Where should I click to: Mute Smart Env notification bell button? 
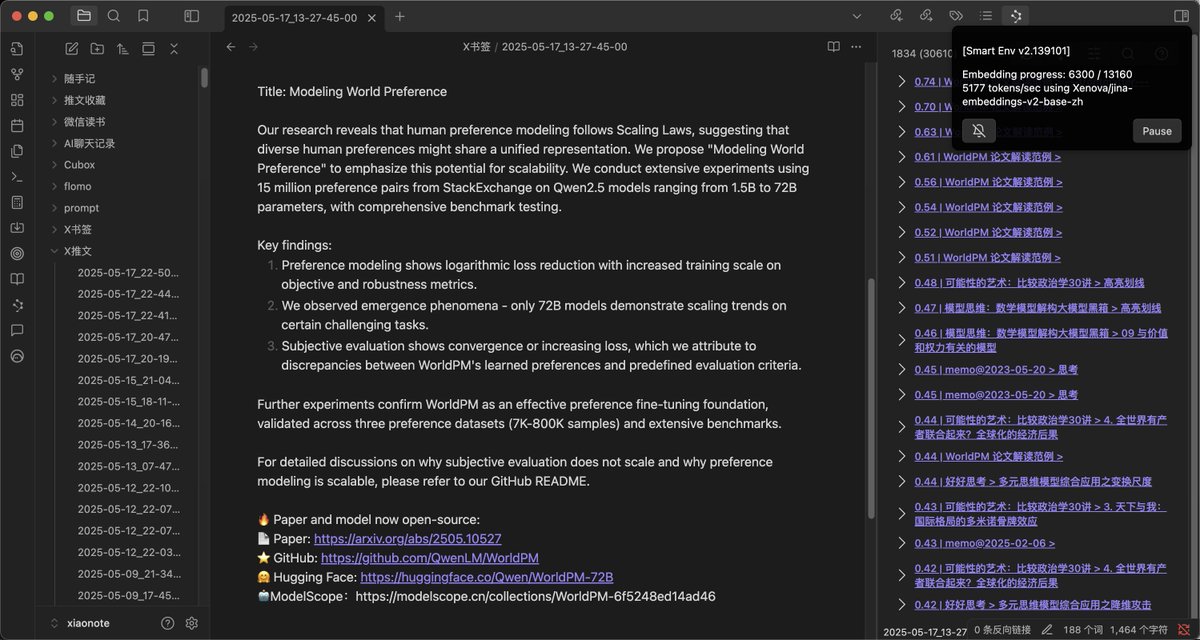979,131
